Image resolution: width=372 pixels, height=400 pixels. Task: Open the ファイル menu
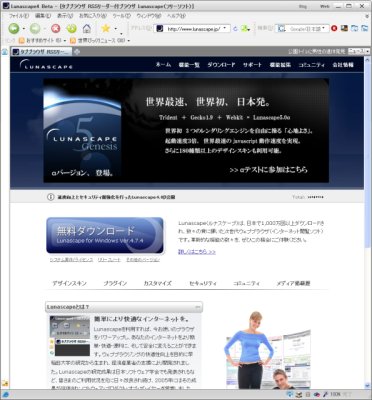[x=19, y=16]
